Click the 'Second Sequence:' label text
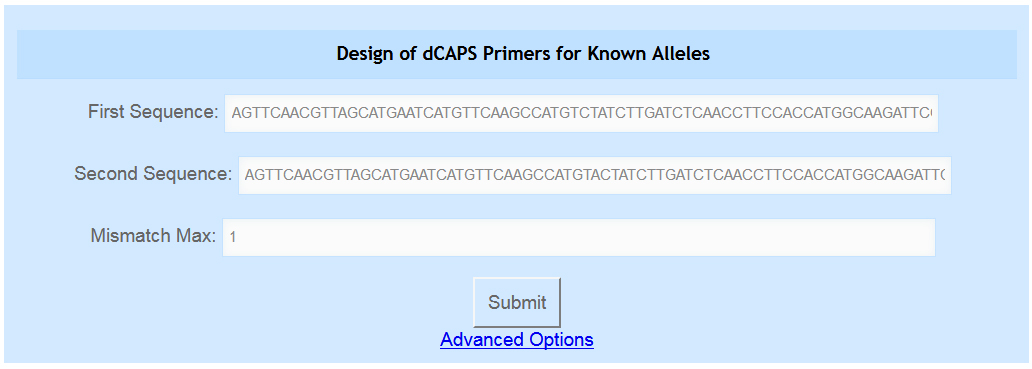This screenshot has height=369, width=1032. click(153, 174)
